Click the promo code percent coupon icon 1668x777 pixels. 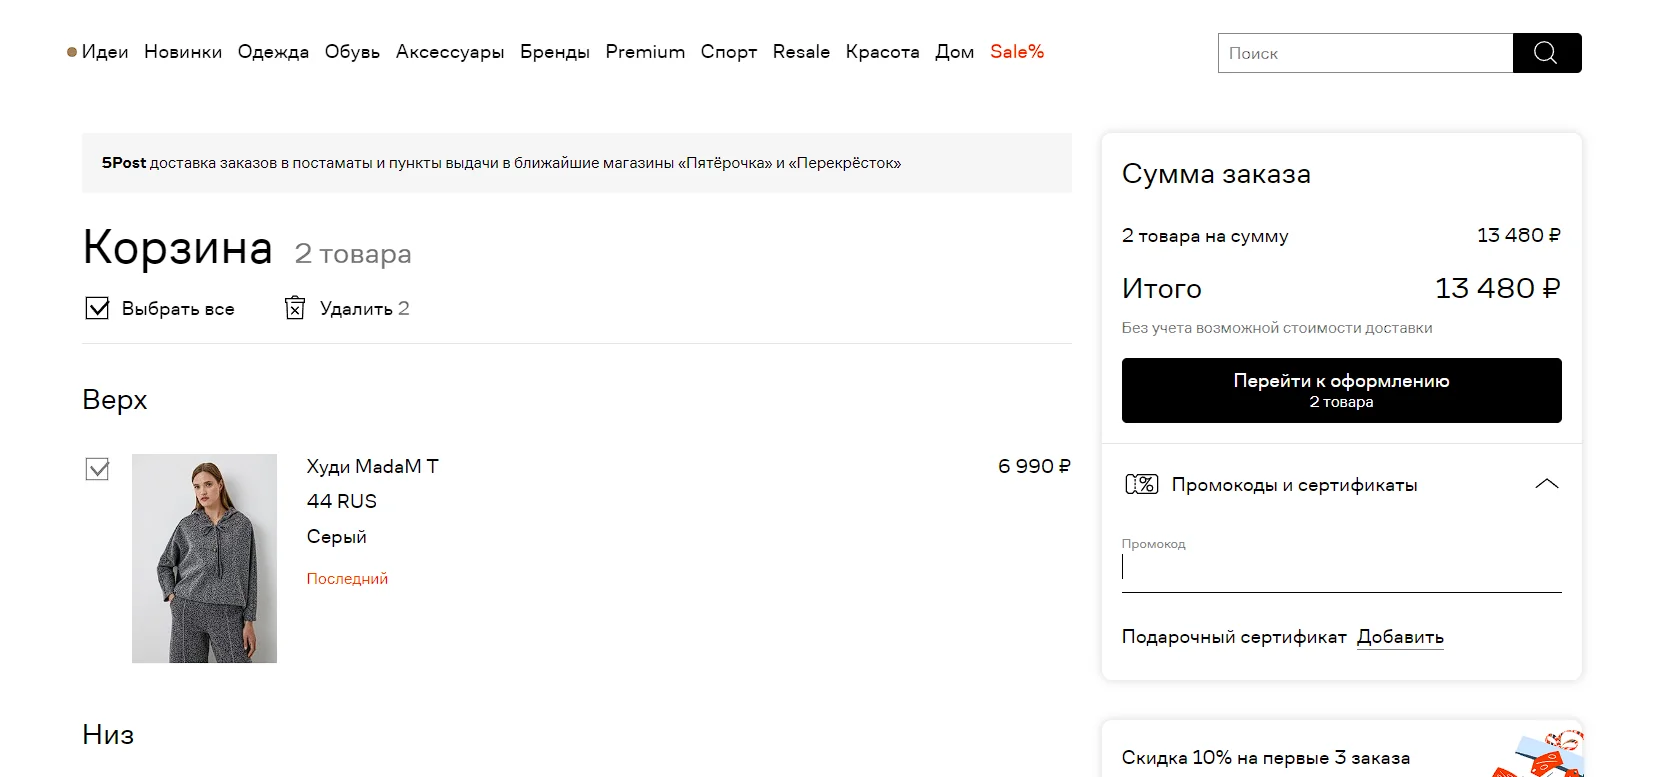click(1141, 484)
